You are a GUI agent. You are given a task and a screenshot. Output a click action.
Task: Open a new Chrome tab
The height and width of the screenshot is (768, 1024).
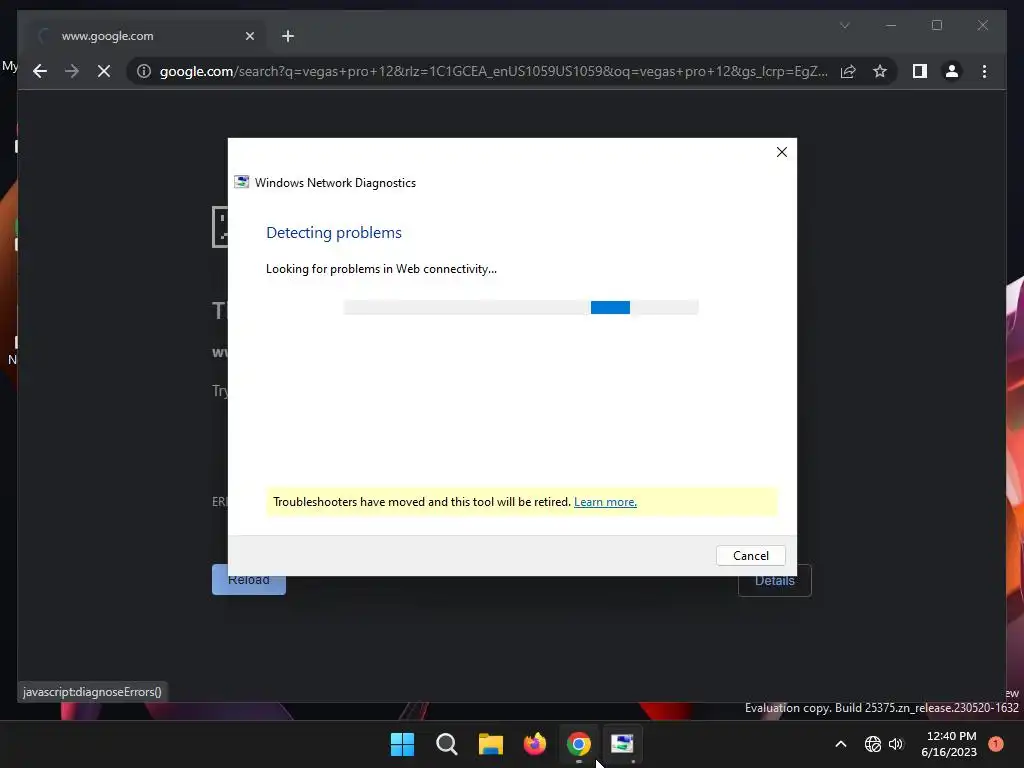pos(288,36)
